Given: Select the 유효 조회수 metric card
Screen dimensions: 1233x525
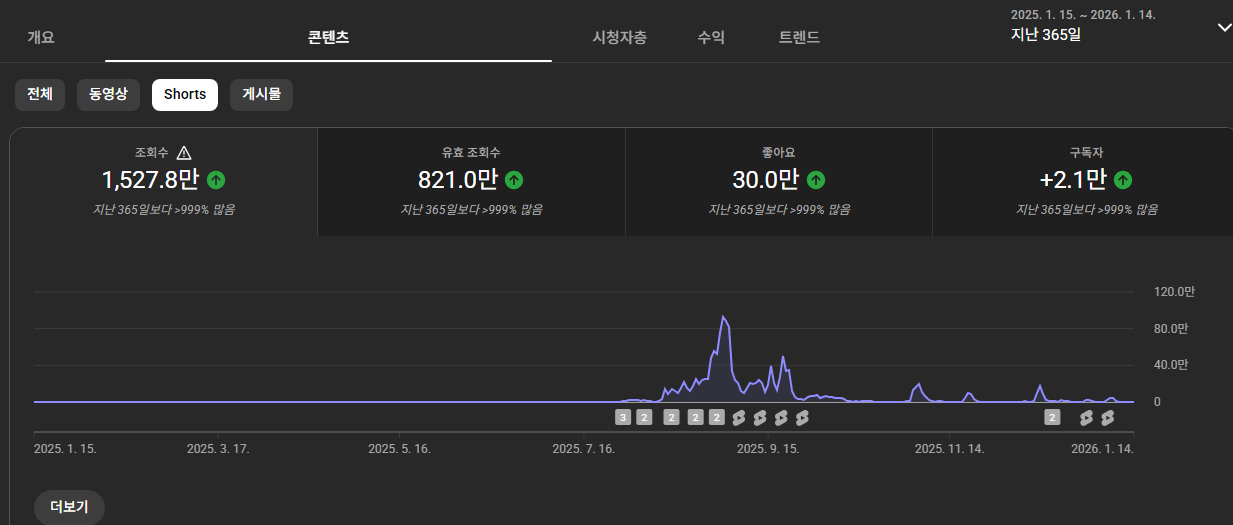Looking at the screenshot, I should pos(471,181).
